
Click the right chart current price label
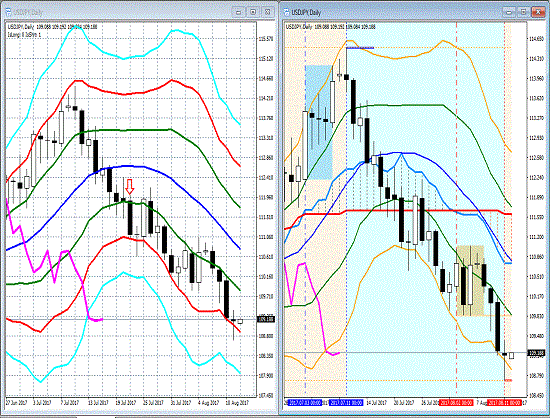coord(536,353)
